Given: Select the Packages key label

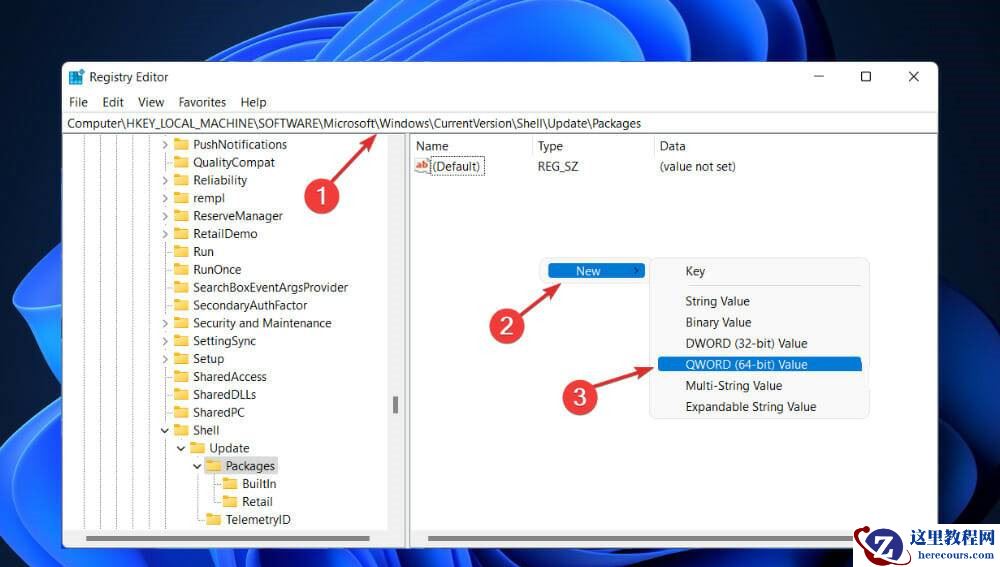Looking at the screenshot, I should [x=250, y=466].
